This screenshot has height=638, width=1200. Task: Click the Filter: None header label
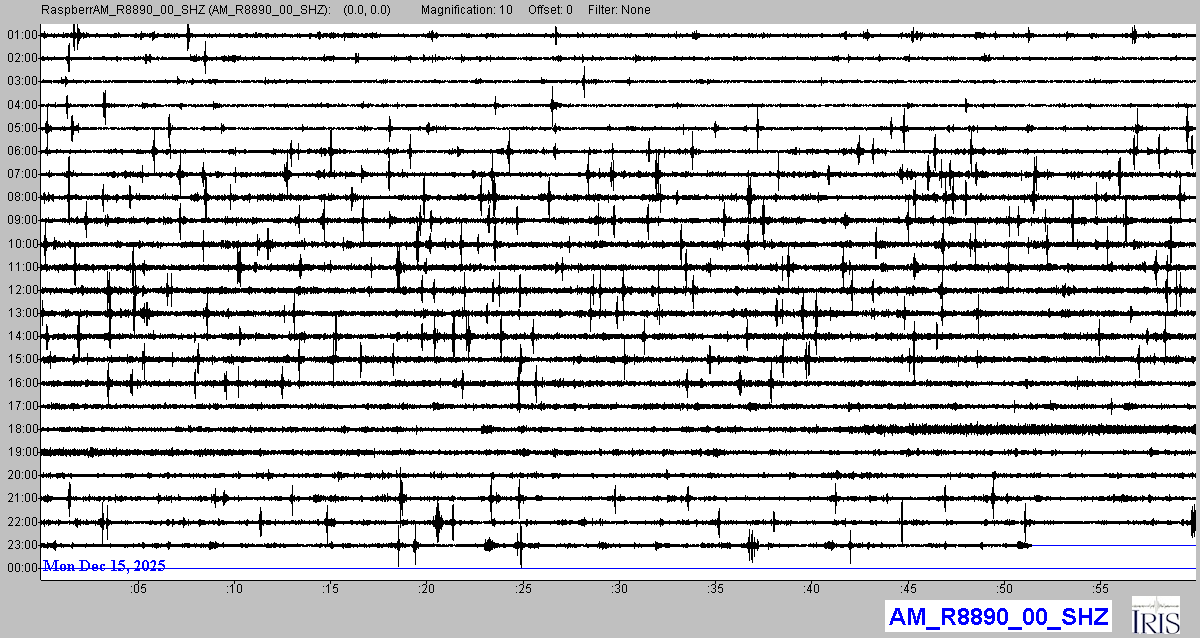point(619,10)
